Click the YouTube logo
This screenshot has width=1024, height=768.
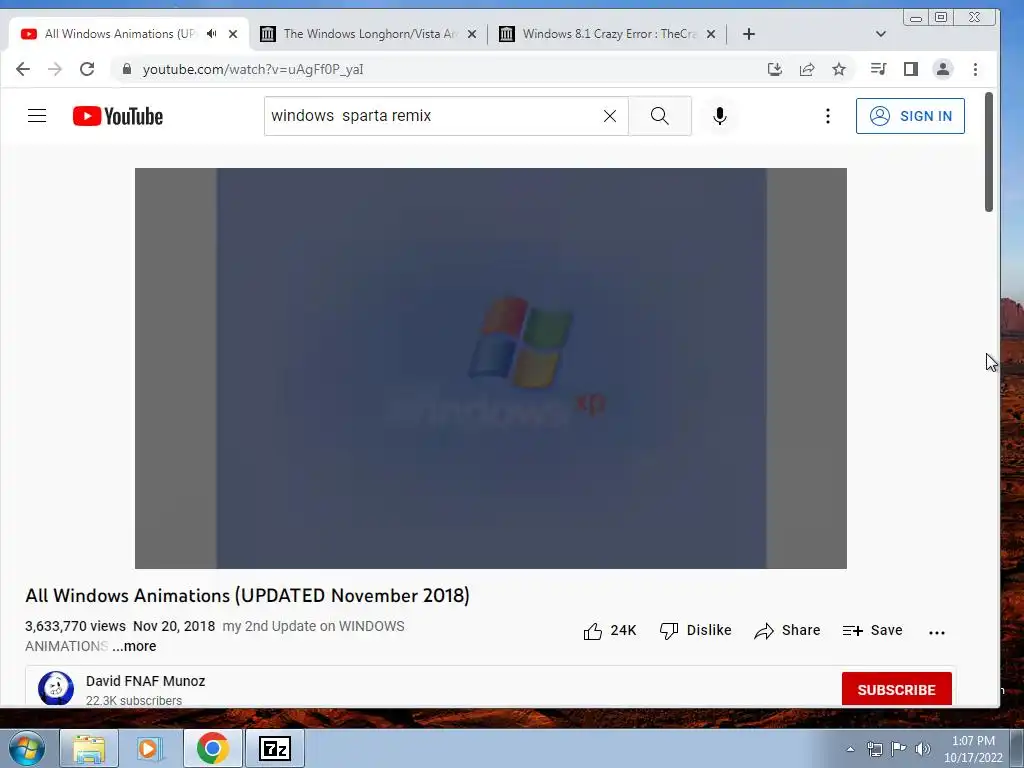coord(118,116)
